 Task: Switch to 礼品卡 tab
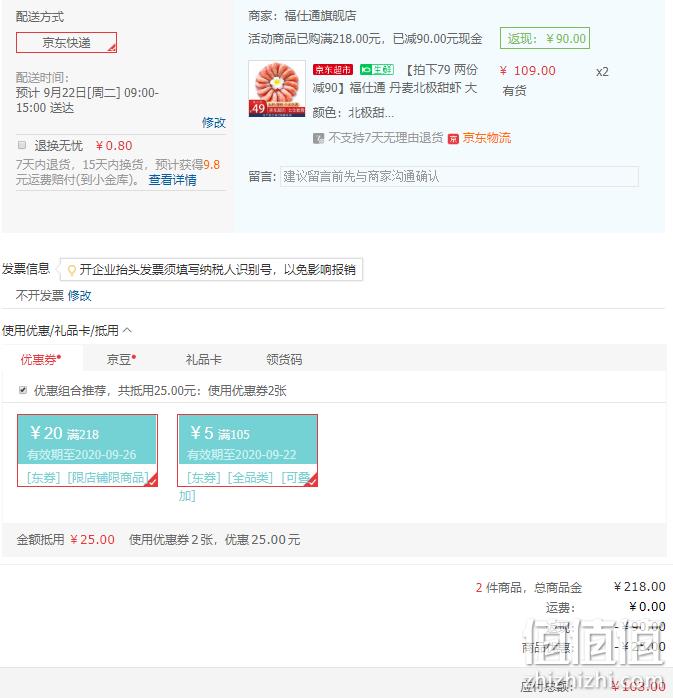tap(203, 359)
